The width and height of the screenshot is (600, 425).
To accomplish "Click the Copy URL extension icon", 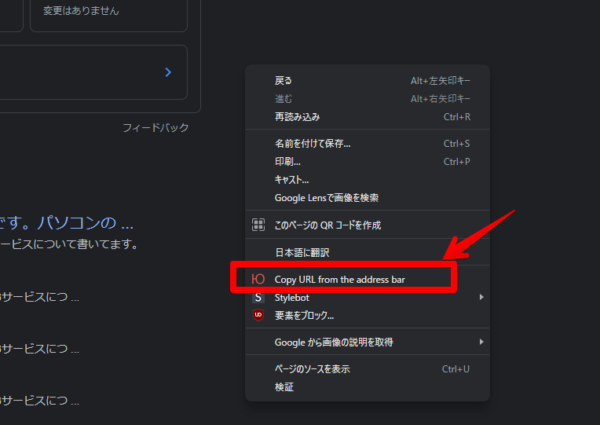I will 258,279.
